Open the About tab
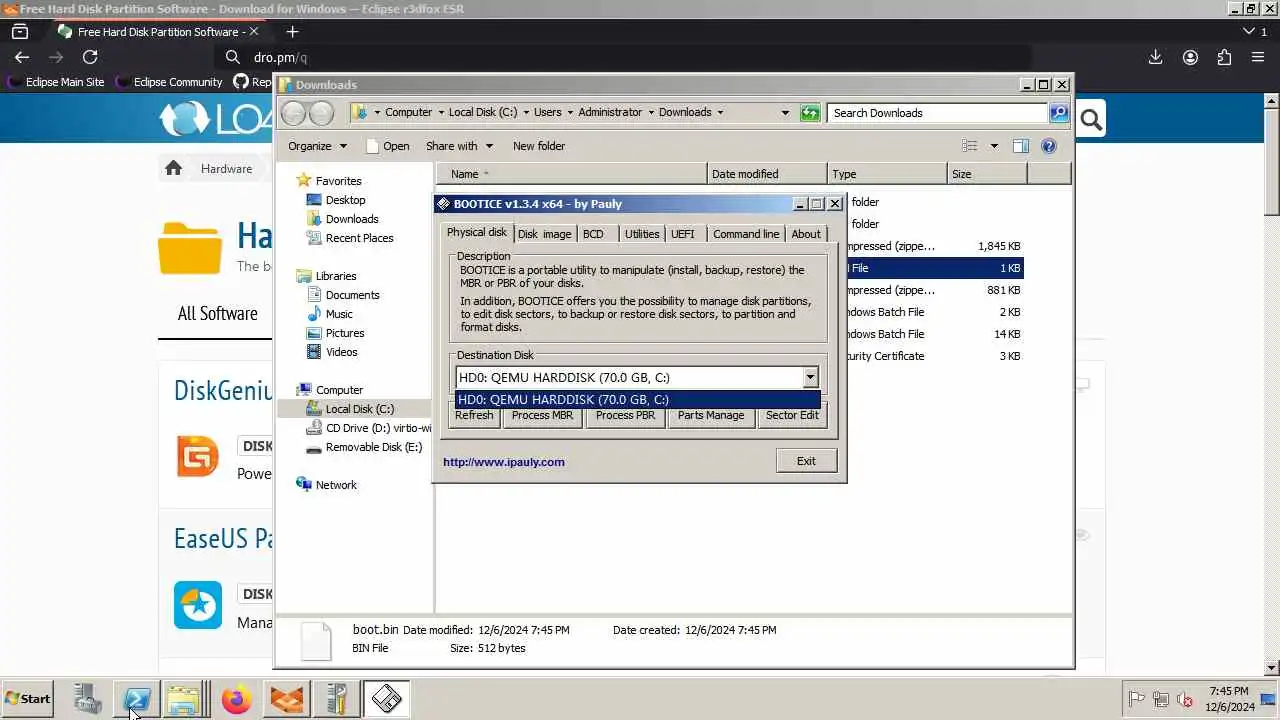 tap(806, 234)
